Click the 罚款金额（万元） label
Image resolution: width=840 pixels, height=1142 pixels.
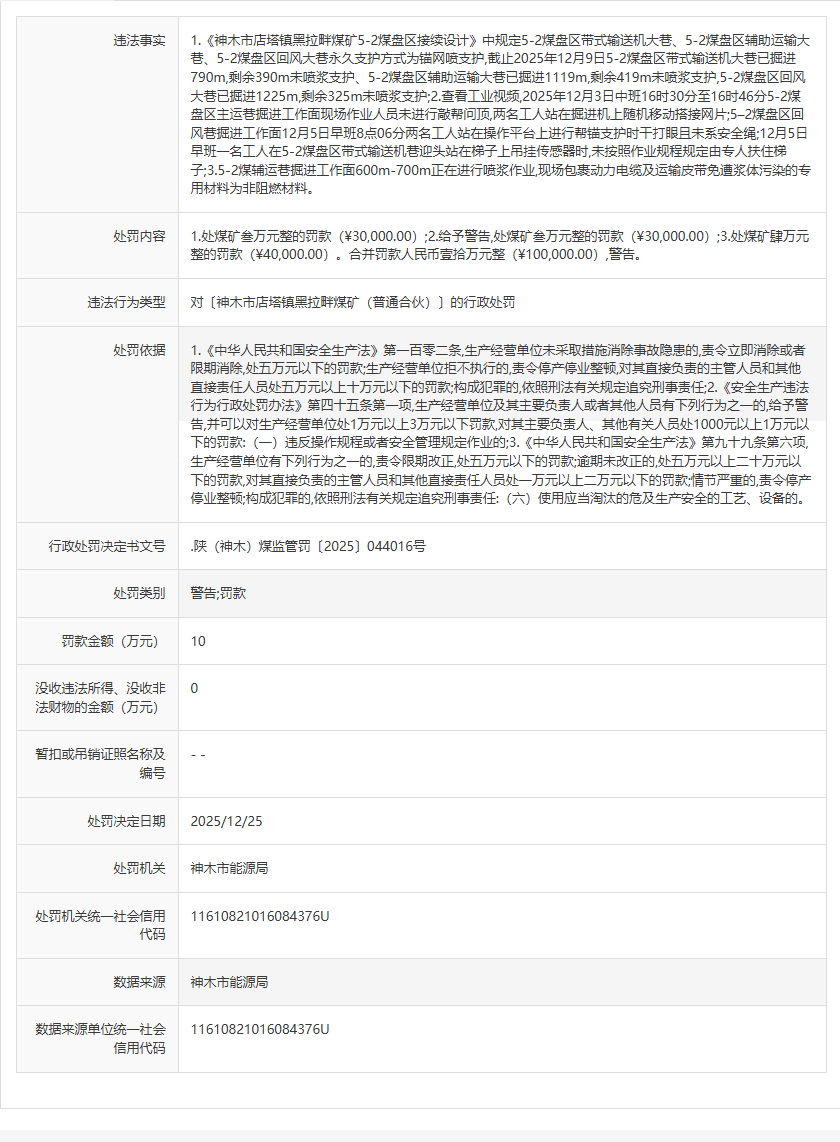click(x=111, y=641)
